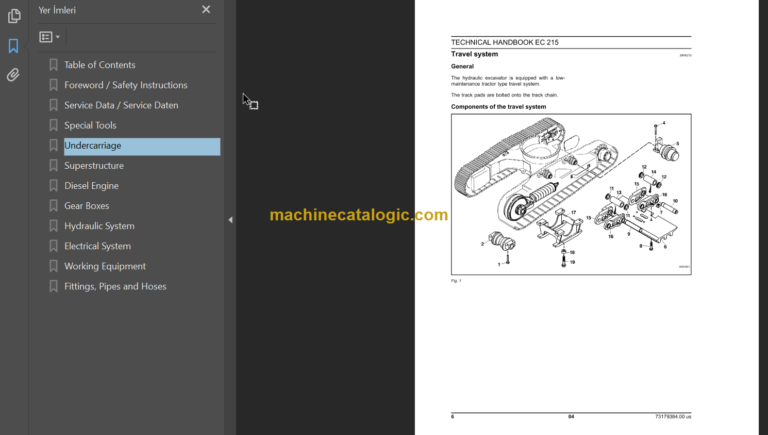Click the 'Yer İmleri' panel title

point(57,10)
